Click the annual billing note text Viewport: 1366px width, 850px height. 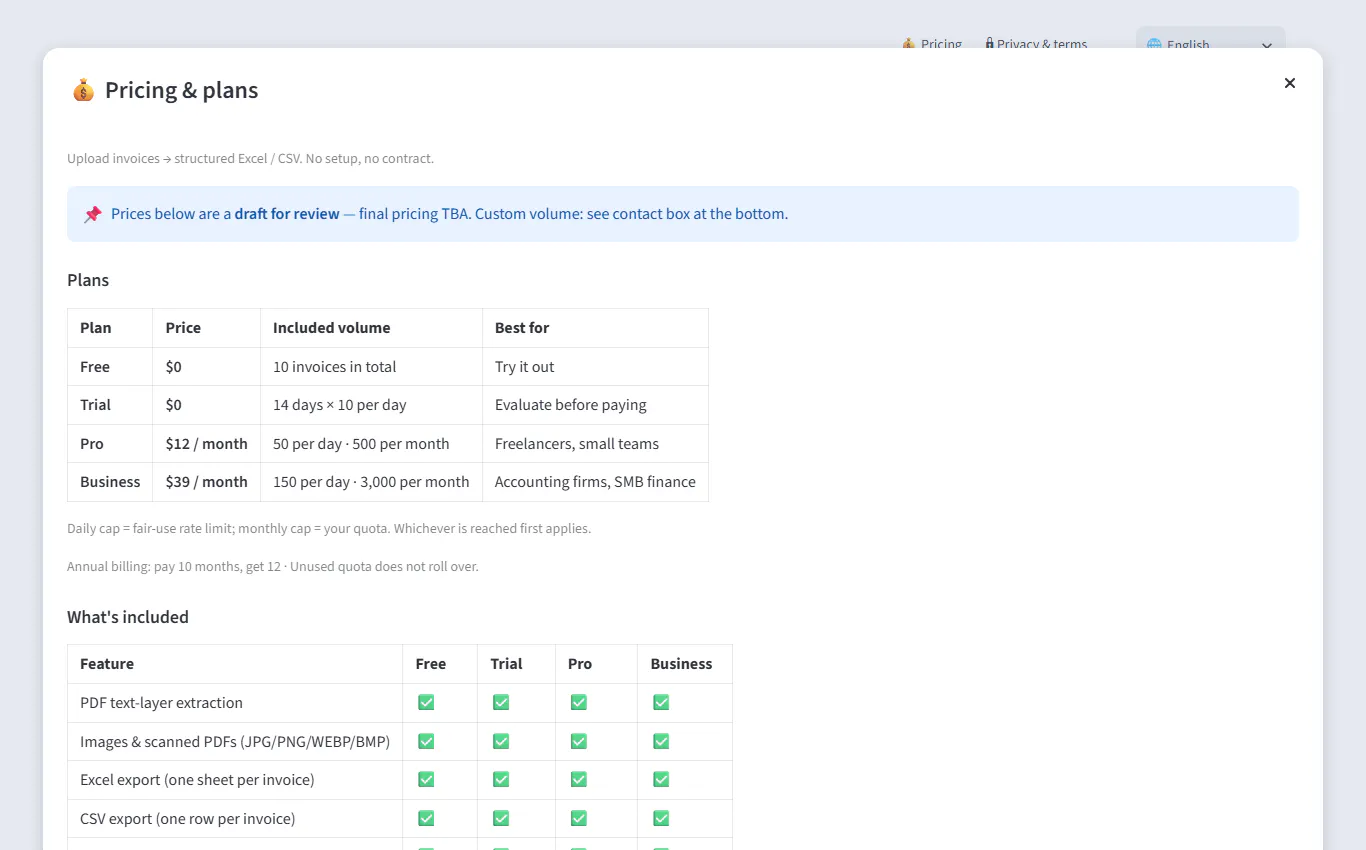[273, 567]
